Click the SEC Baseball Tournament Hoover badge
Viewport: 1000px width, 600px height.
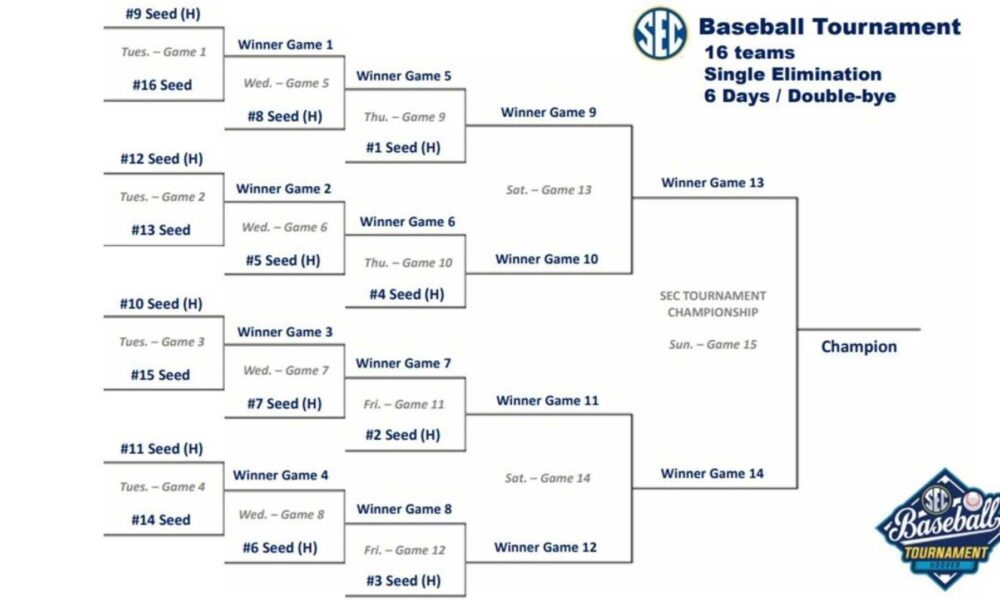point(939,530)
